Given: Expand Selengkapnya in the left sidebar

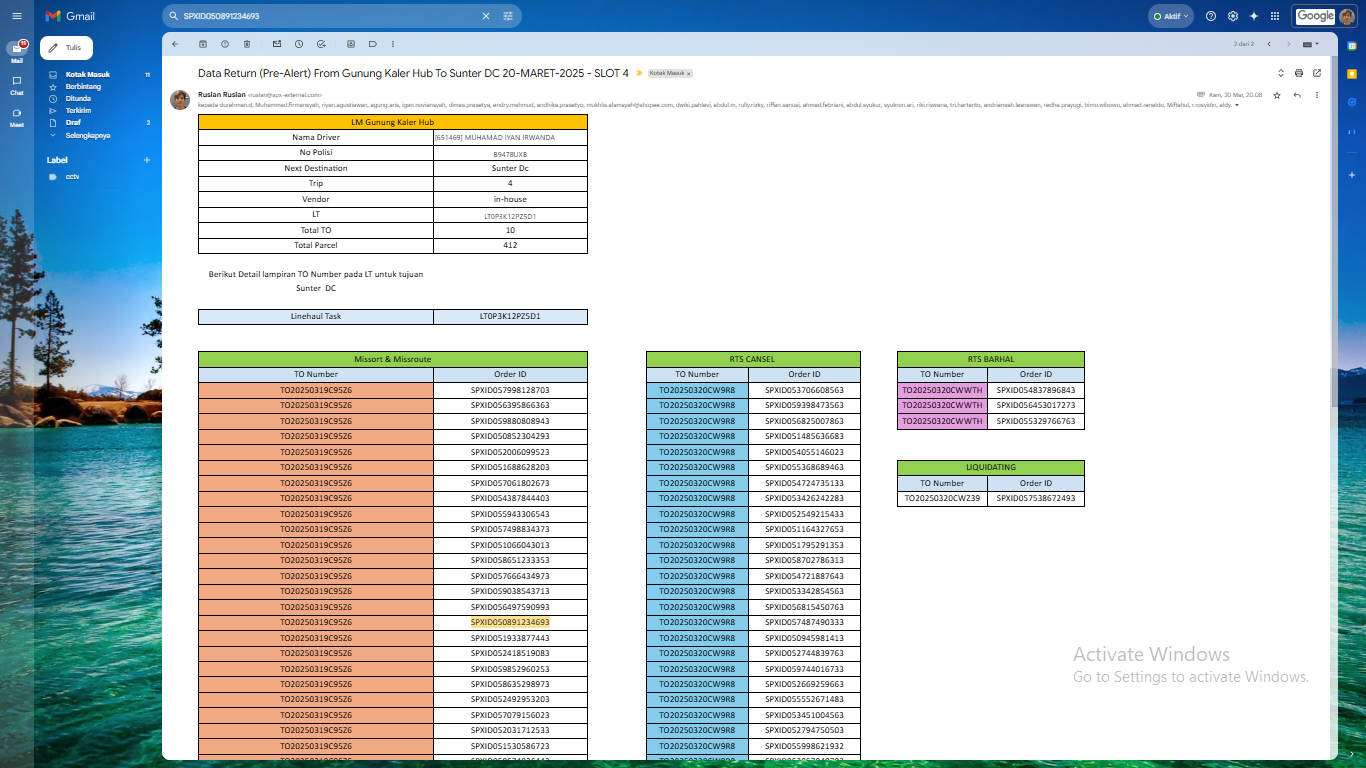Looking at the screenshot, I should pos(87,134).
